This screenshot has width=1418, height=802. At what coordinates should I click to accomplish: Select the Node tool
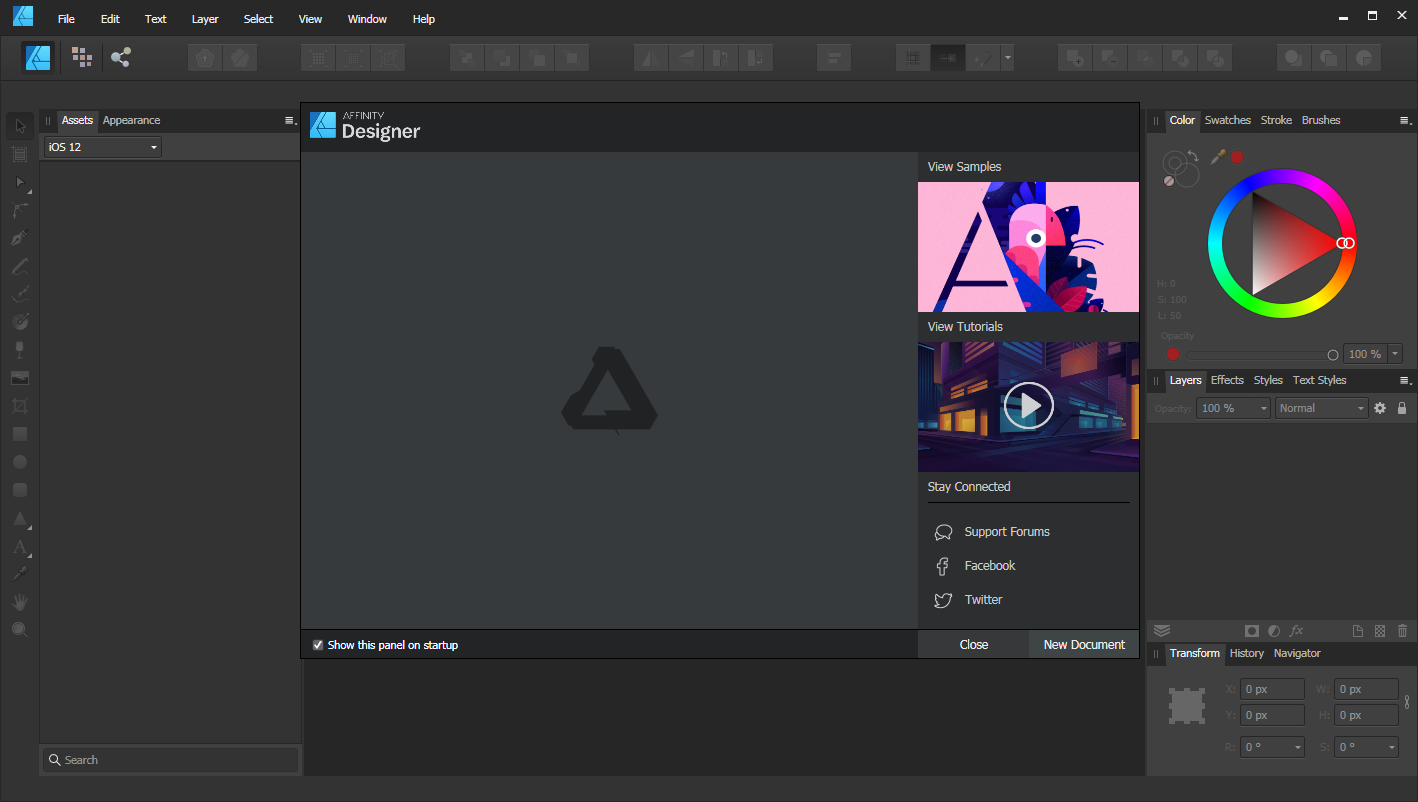[x=20, y=182]
